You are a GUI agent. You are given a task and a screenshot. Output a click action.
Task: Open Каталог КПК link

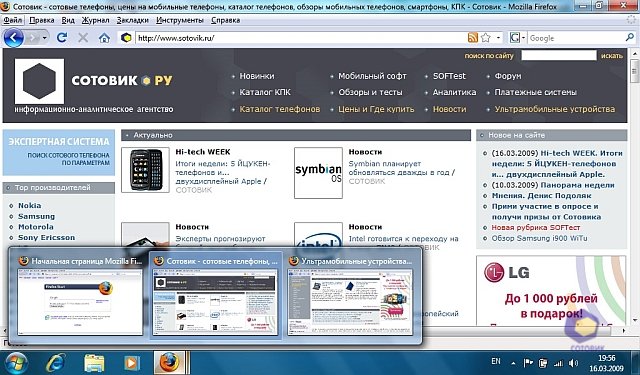point(265,92)
